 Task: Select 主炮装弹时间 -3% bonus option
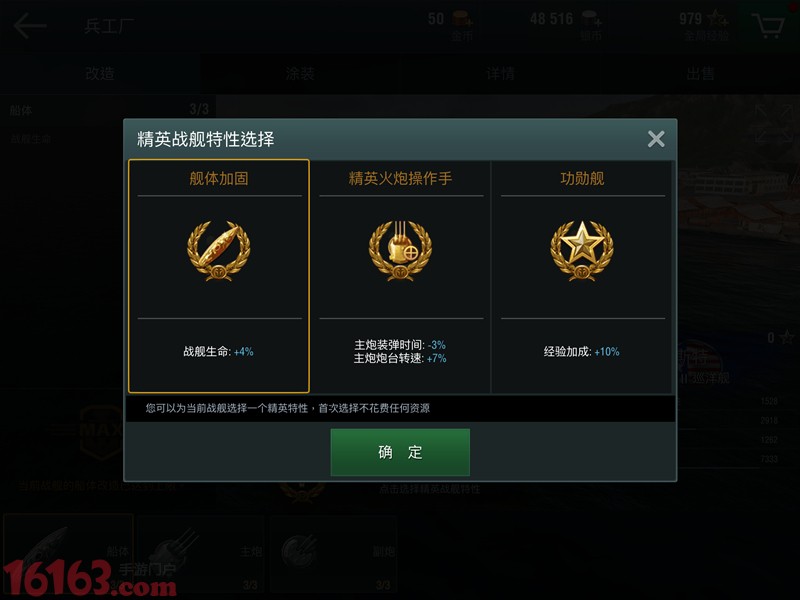click(400, 345)
